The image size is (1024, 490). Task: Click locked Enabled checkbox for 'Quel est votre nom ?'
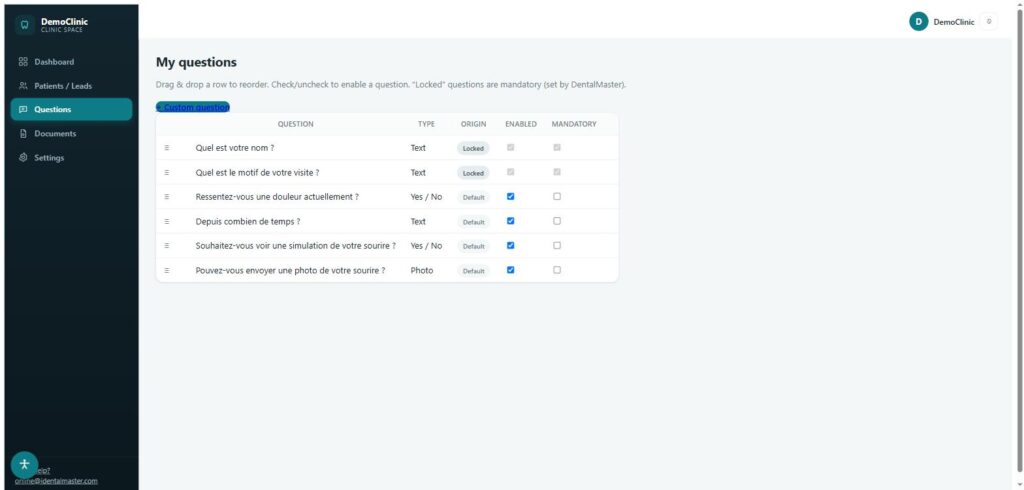(511, 147)
